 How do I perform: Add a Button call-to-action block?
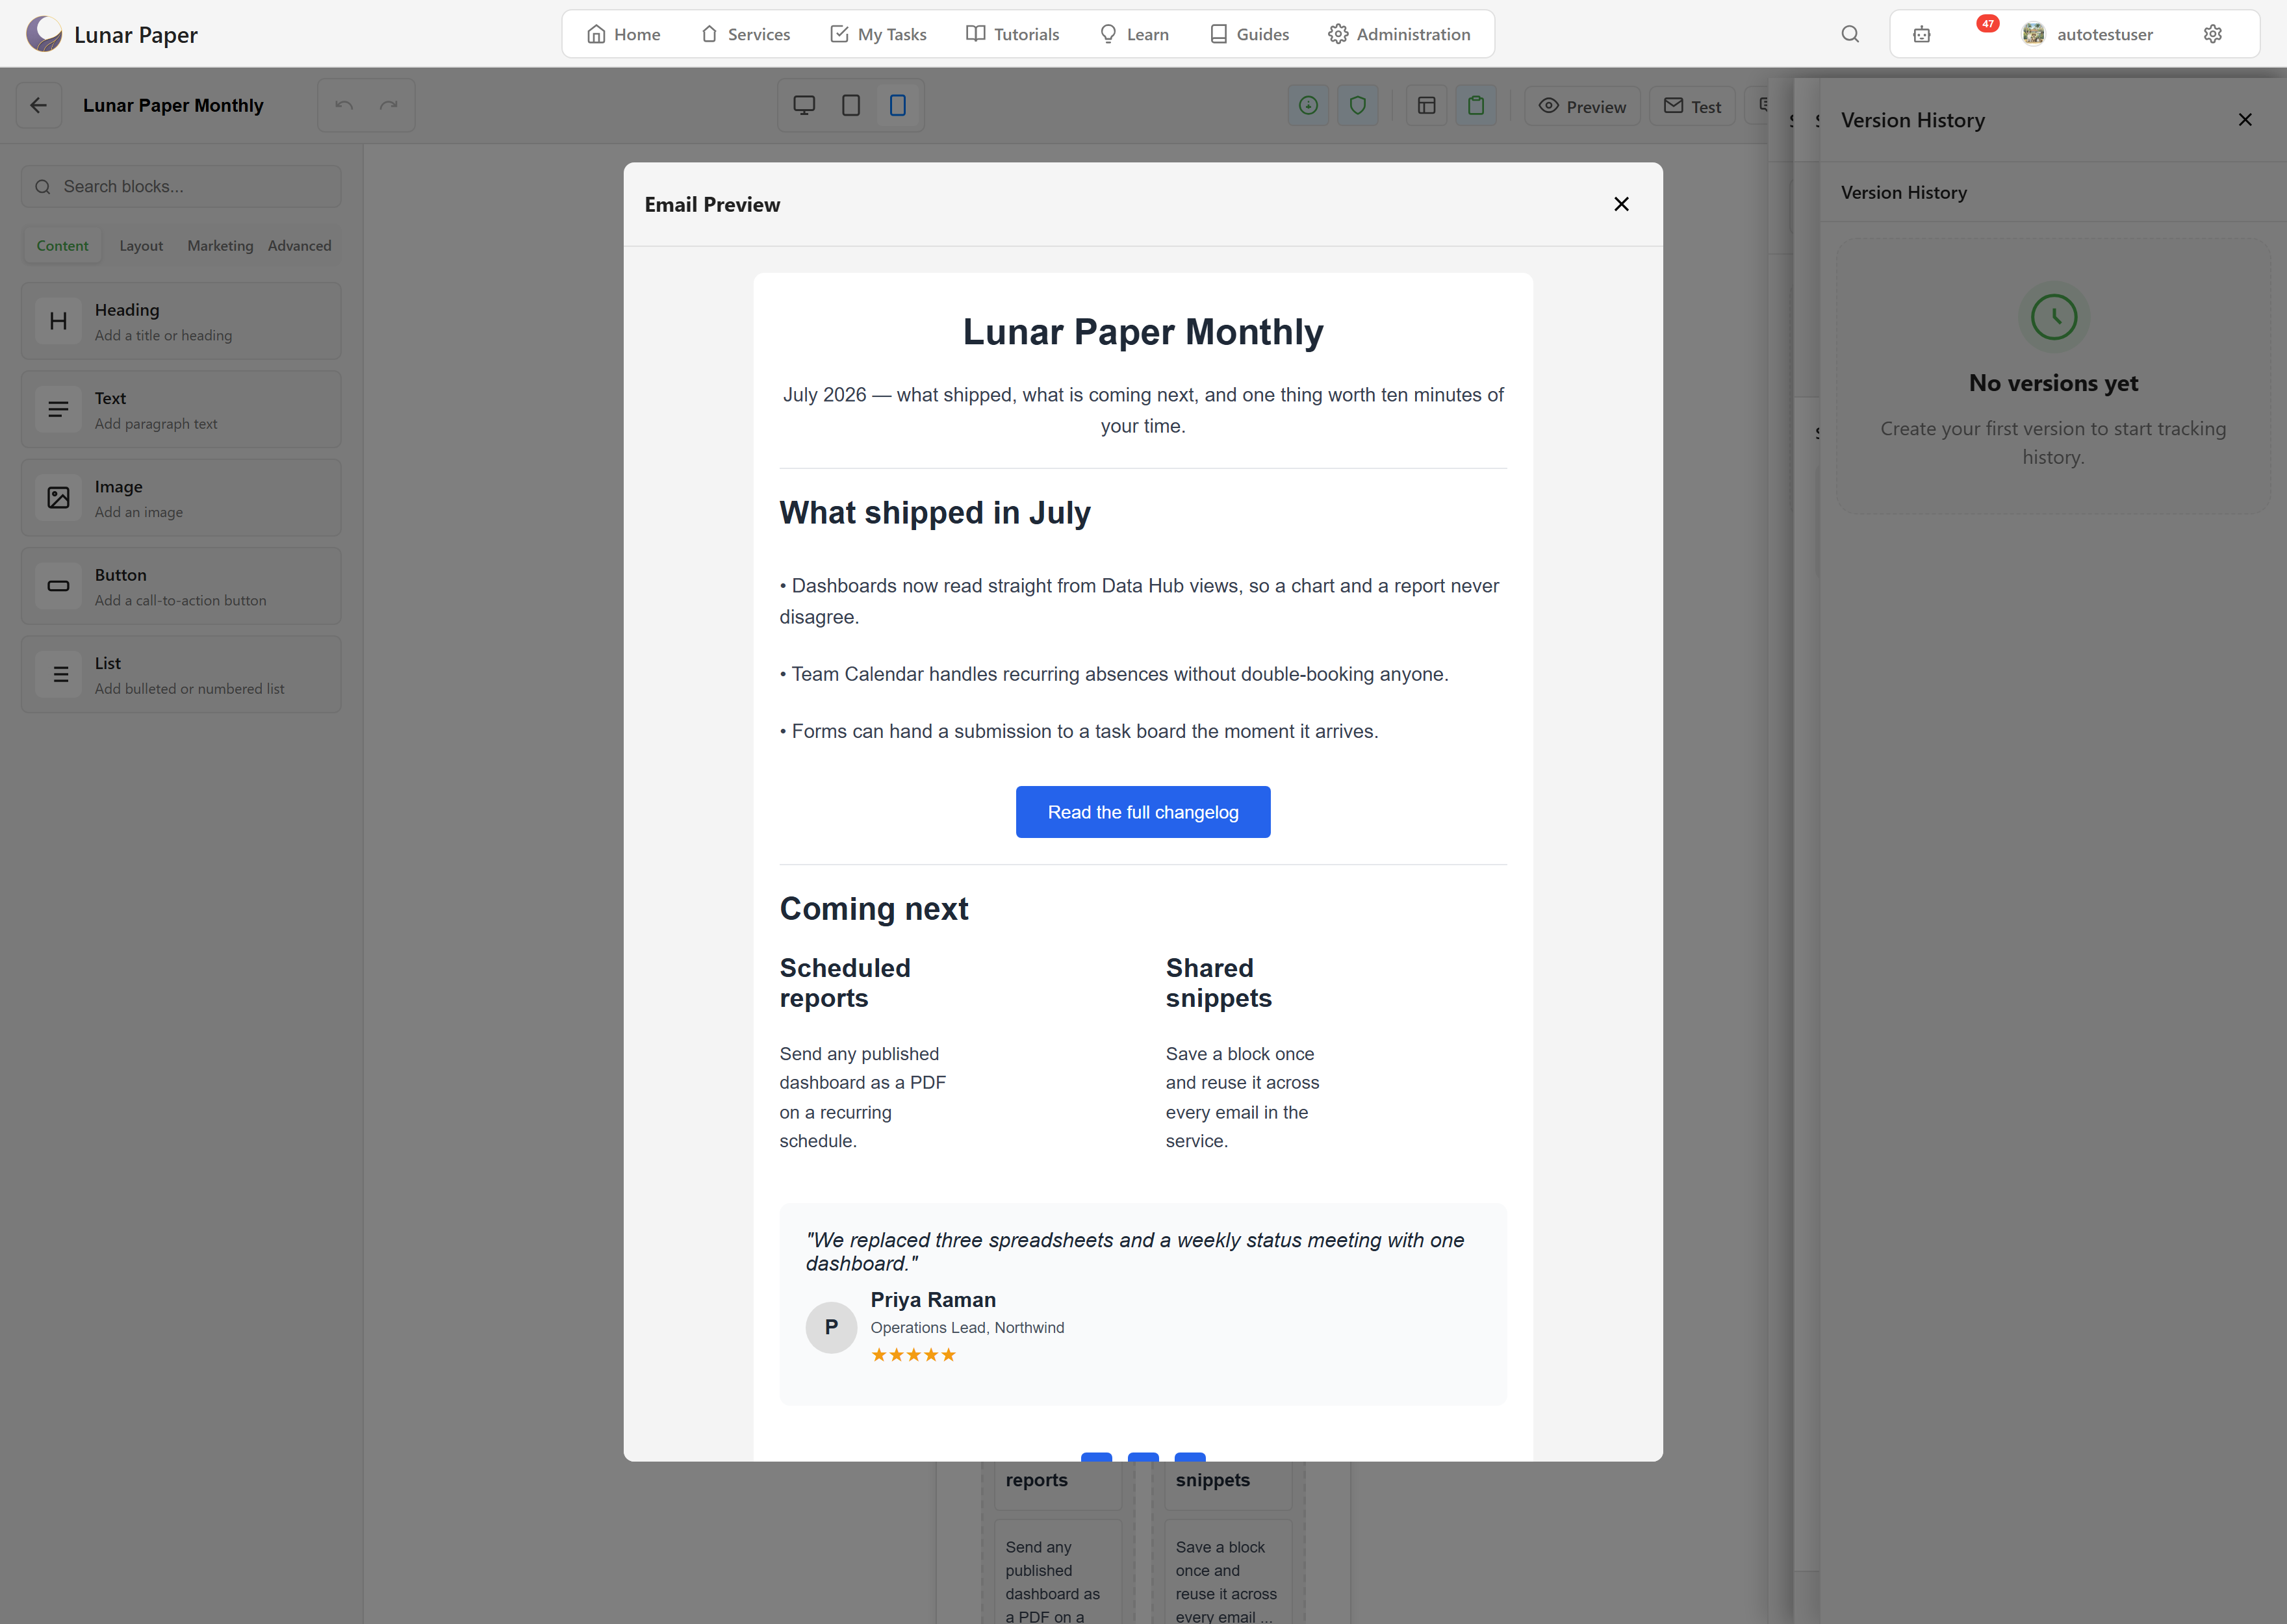coord(181,586)
